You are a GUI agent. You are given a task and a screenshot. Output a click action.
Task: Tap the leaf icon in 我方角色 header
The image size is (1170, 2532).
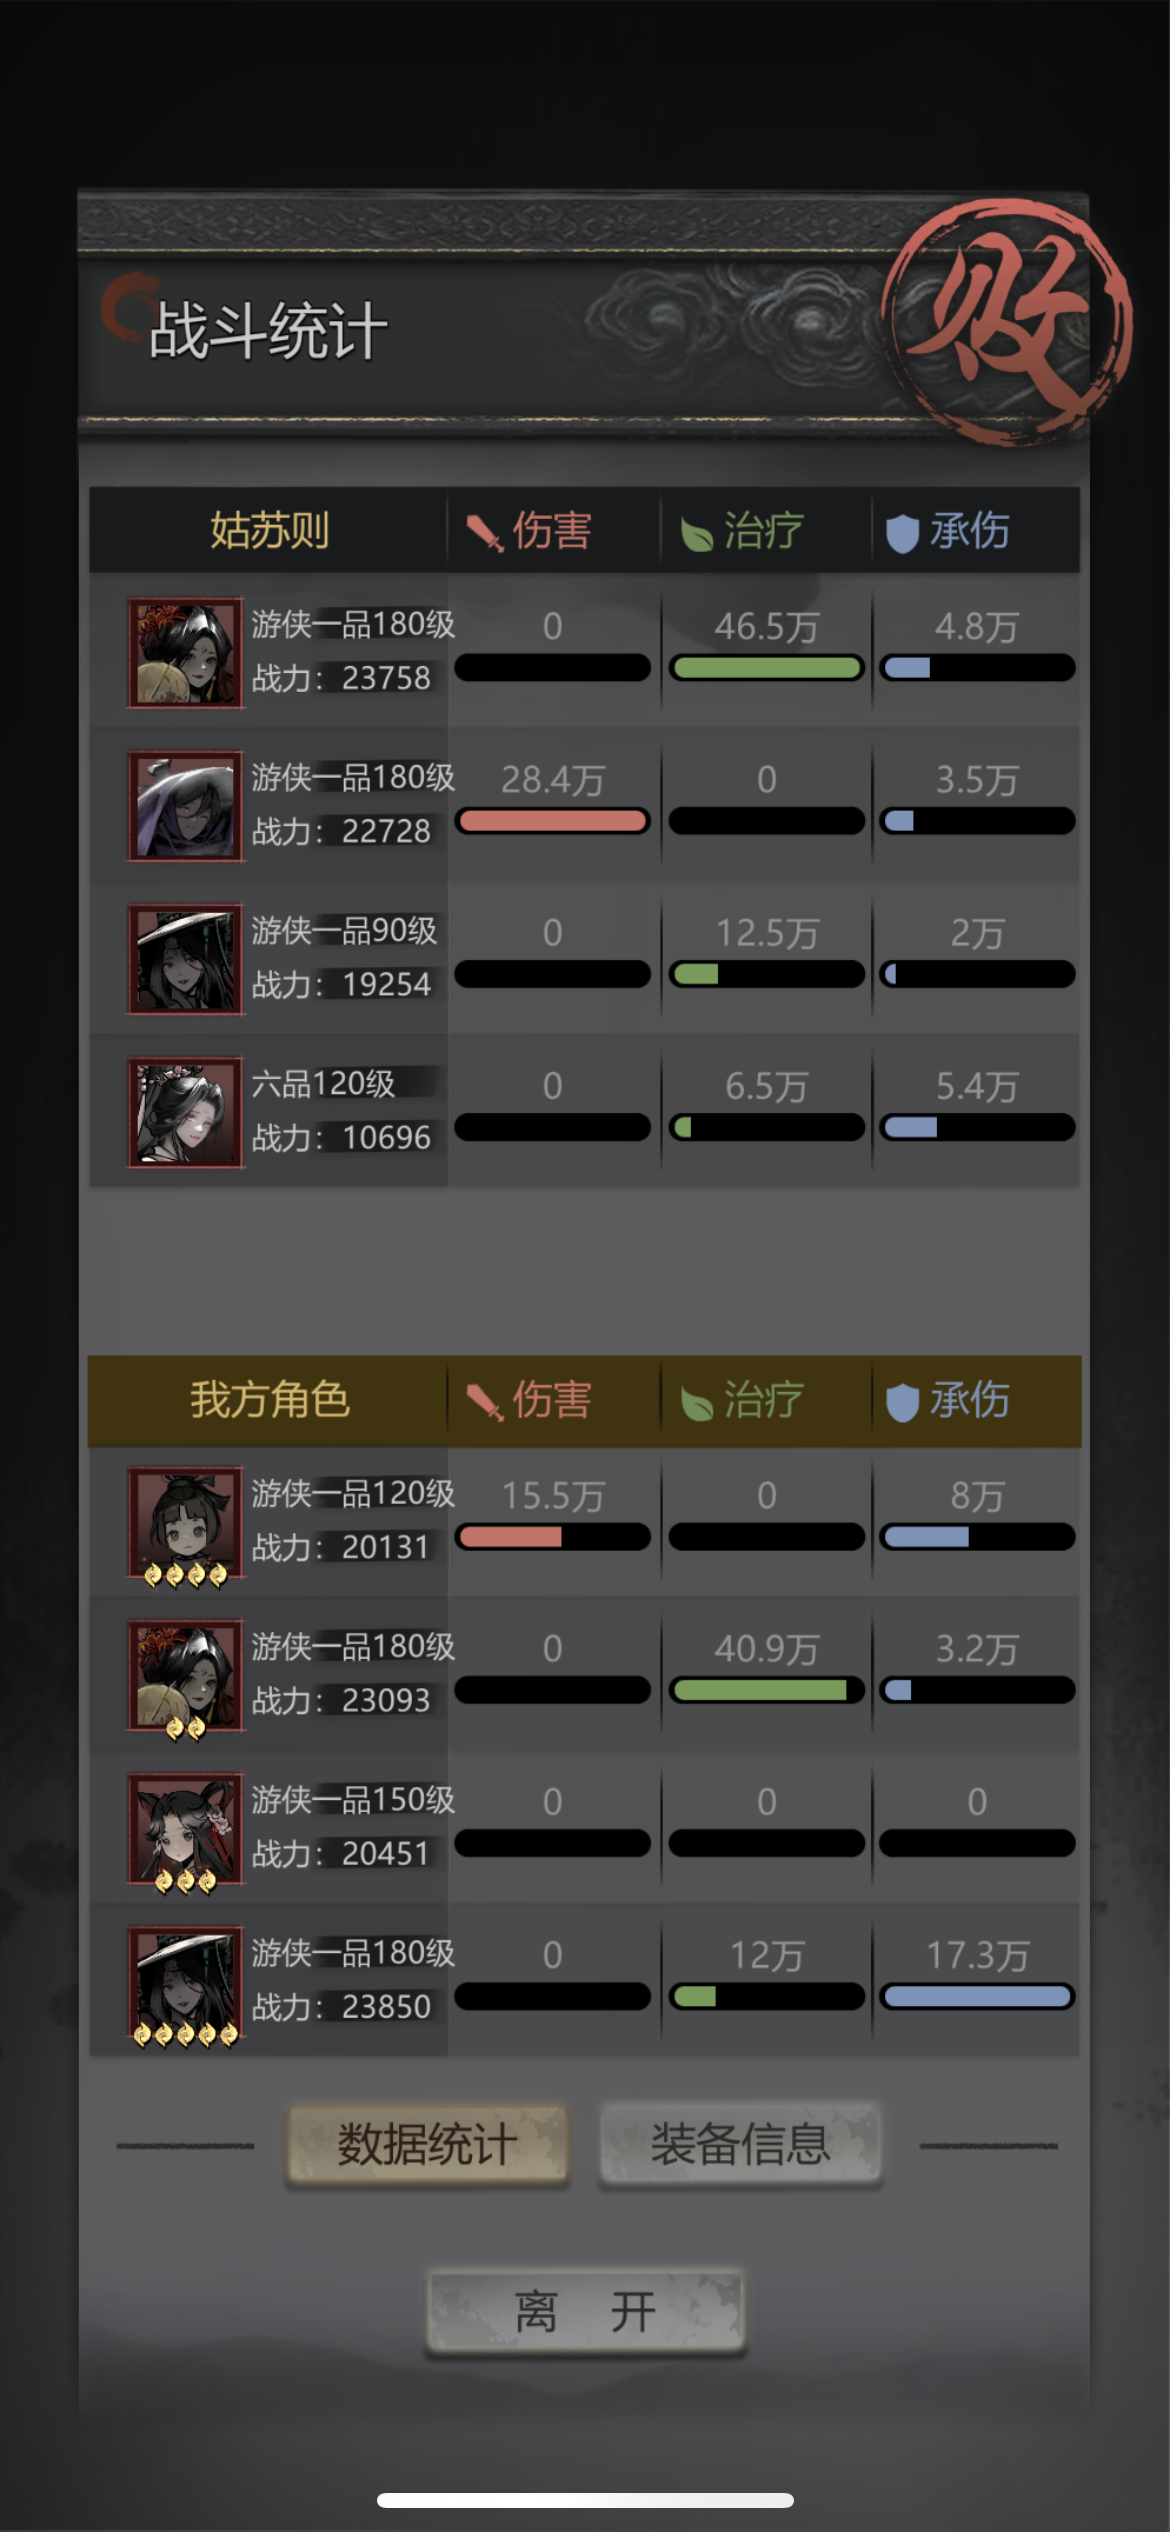point(696,1403)
